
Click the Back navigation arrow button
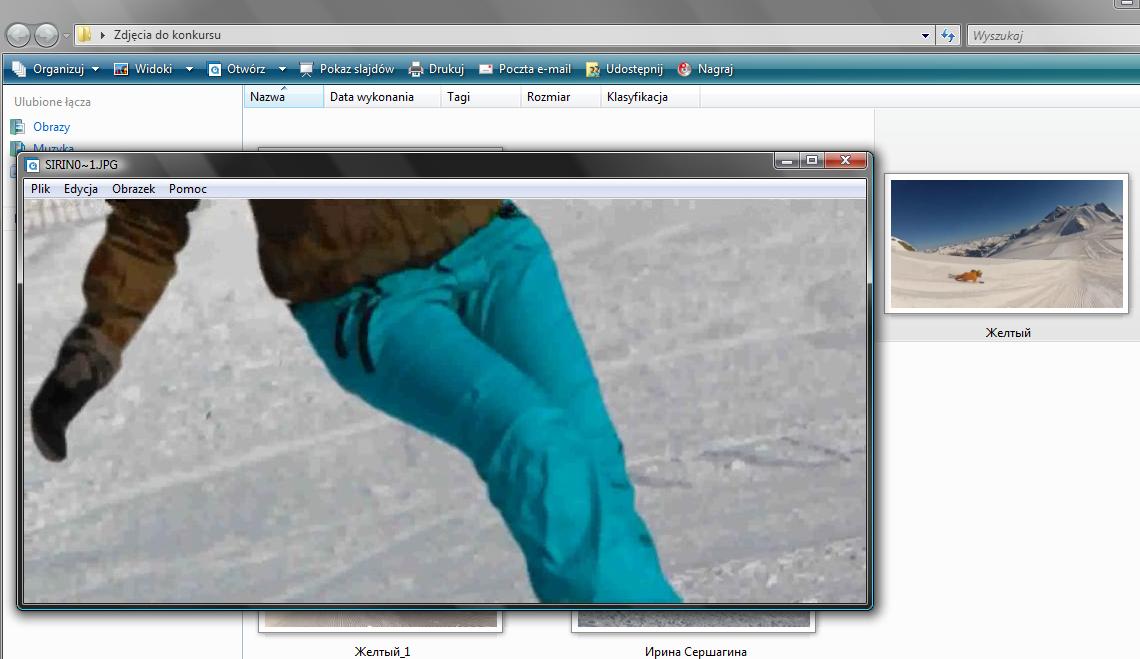click(x=18, y=35)
